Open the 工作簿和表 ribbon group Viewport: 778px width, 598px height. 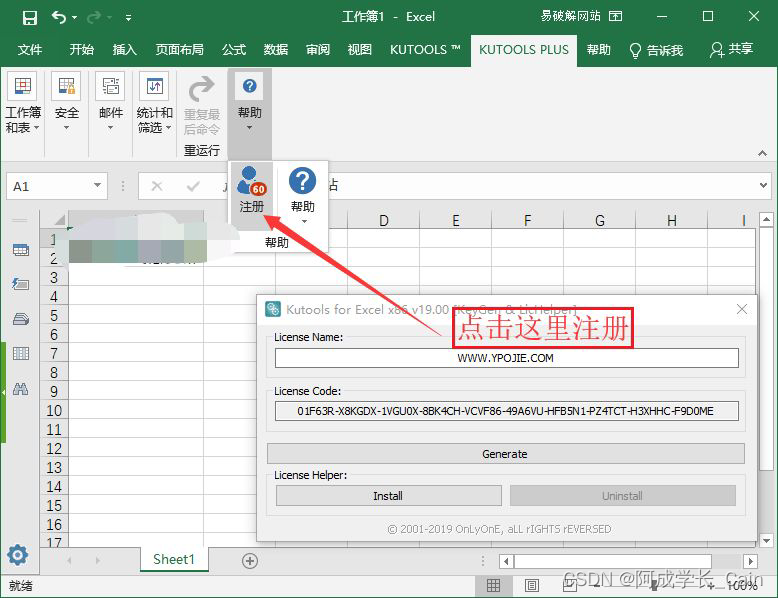pyautogui.click(x=22, y=105)
